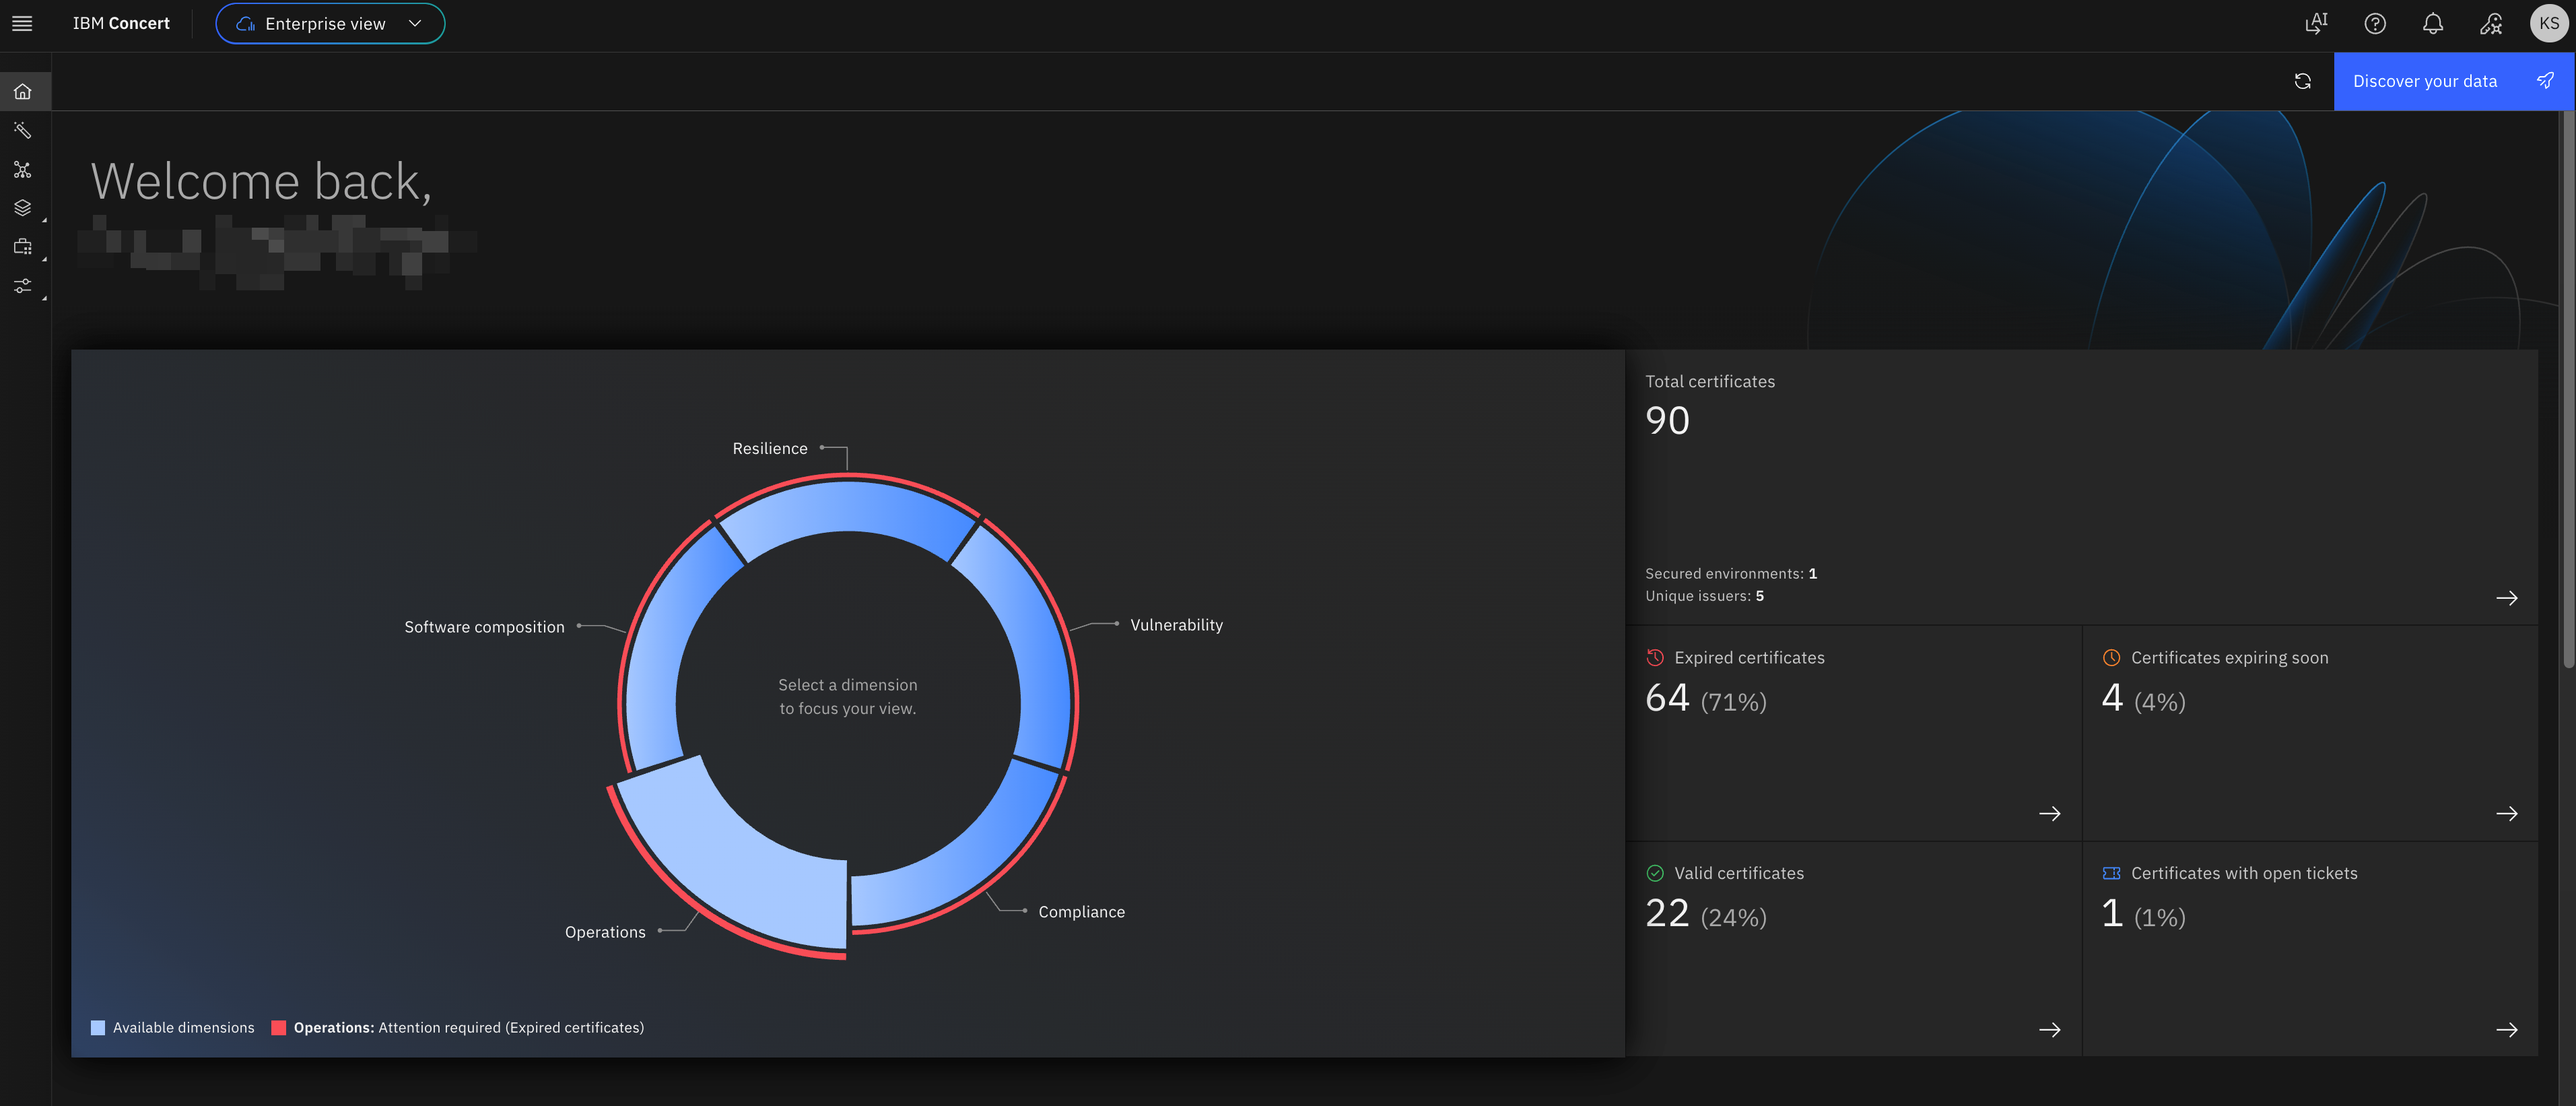Viewport: 2576px width, 1106px height.
Task: Click the AI assistant icon
Action: coord(2316,23)
